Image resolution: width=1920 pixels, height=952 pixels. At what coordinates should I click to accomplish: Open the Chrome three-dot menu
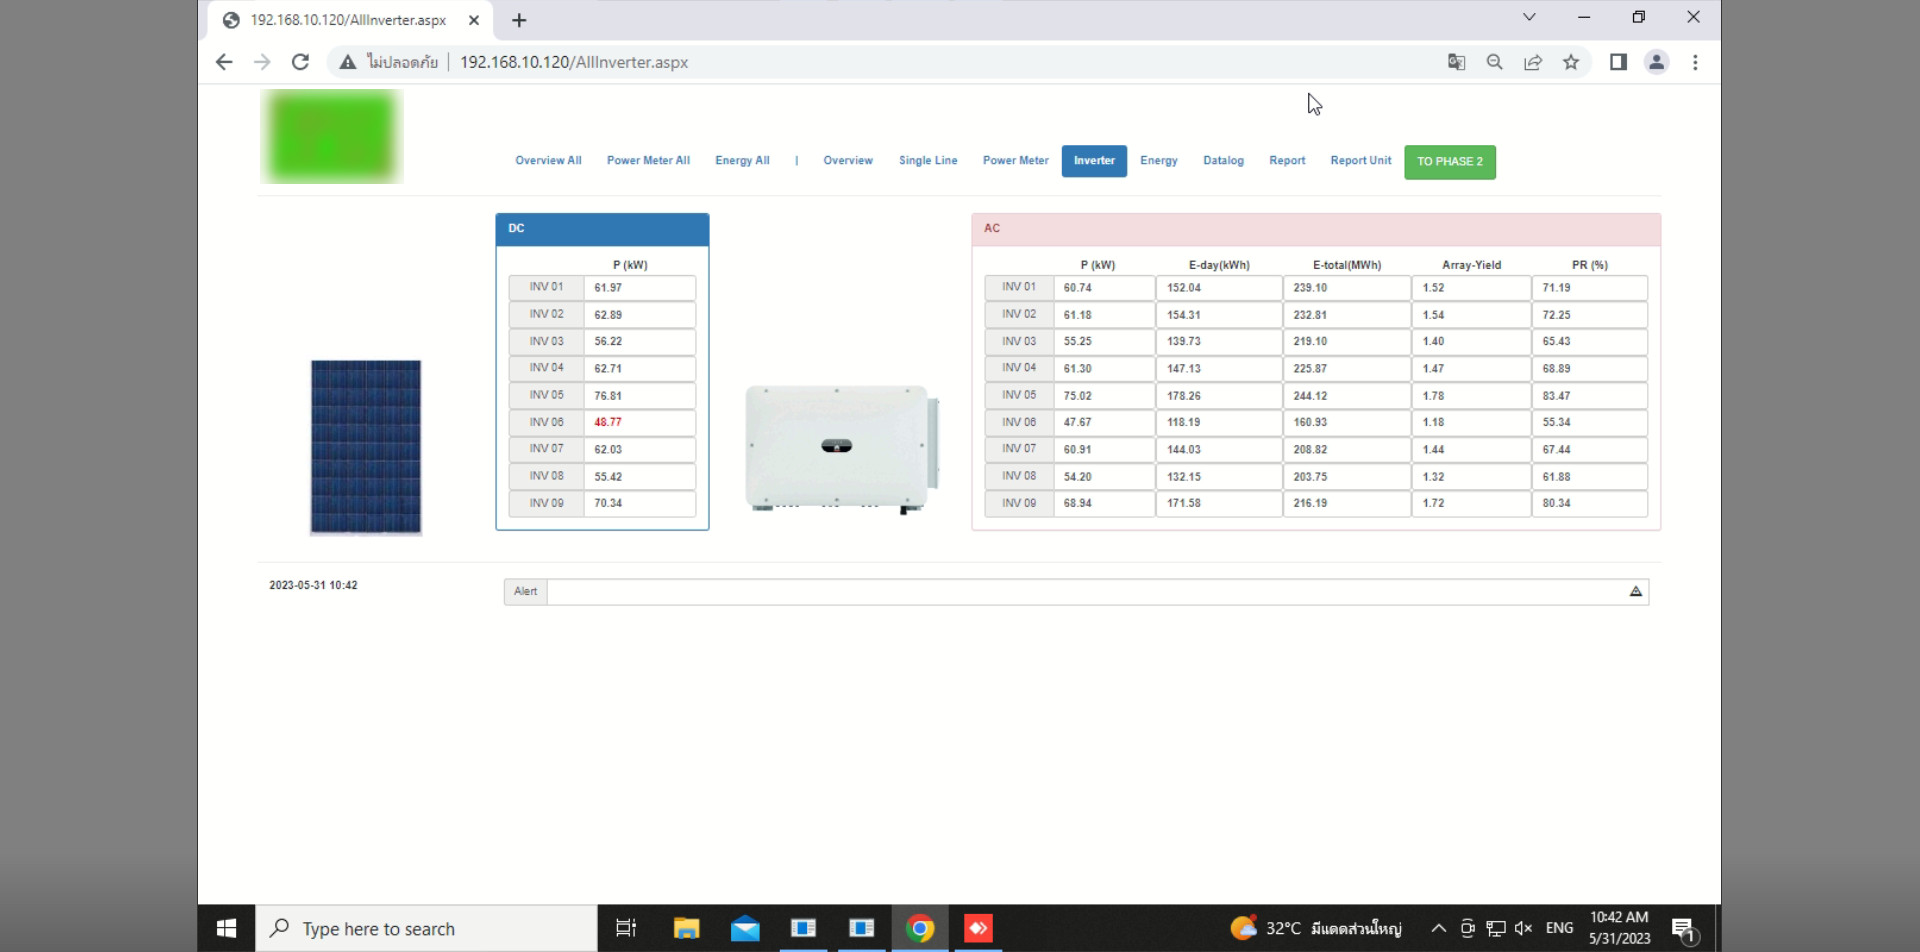(x=1695, y=62)
